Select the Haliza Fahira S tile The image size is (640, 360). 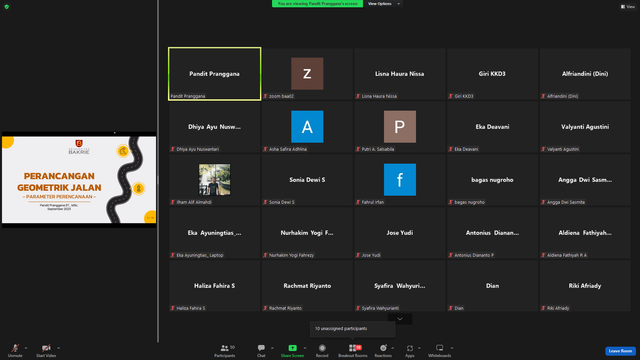pyautogui.click(x=215, y=286)
